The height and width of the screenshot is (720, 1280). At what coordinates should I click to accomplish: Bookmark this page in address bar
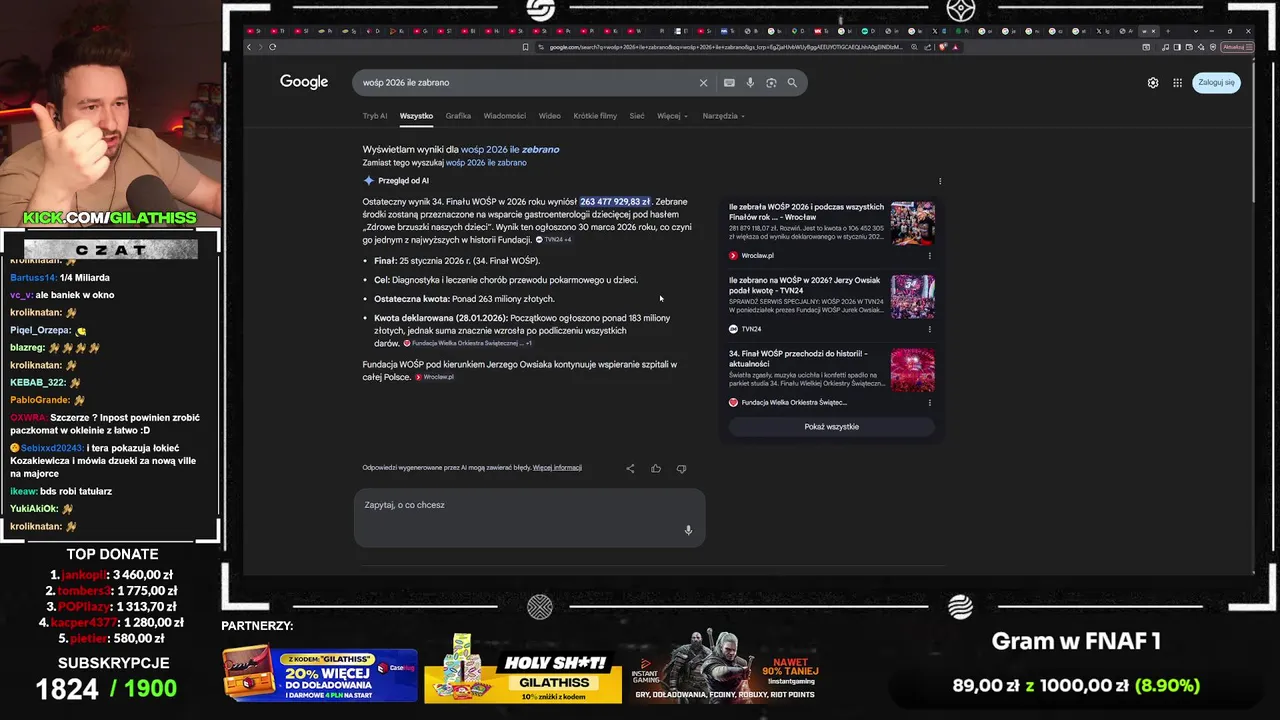coord(525,47)
